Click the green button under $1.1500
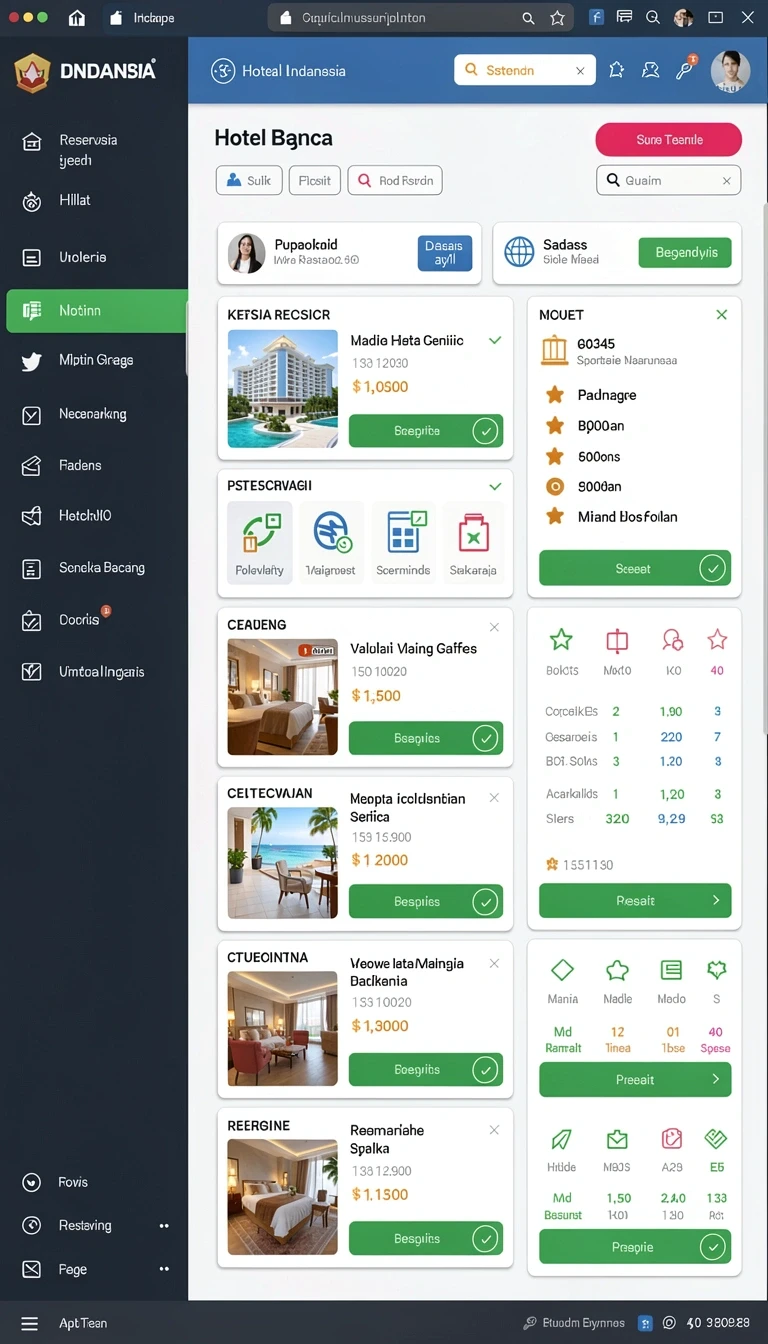The width and height of the screenshot is (768, 1344). tap(426, 1238)
